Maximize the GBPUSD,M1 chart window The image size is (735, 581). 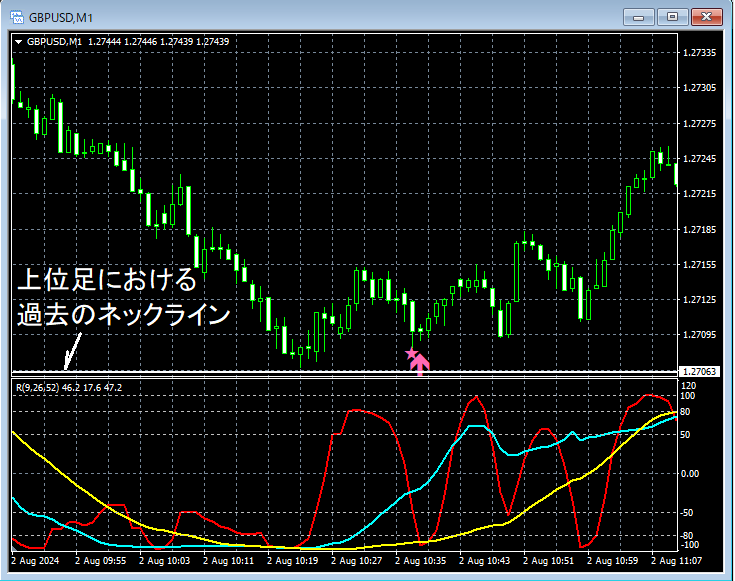[672, 17]
